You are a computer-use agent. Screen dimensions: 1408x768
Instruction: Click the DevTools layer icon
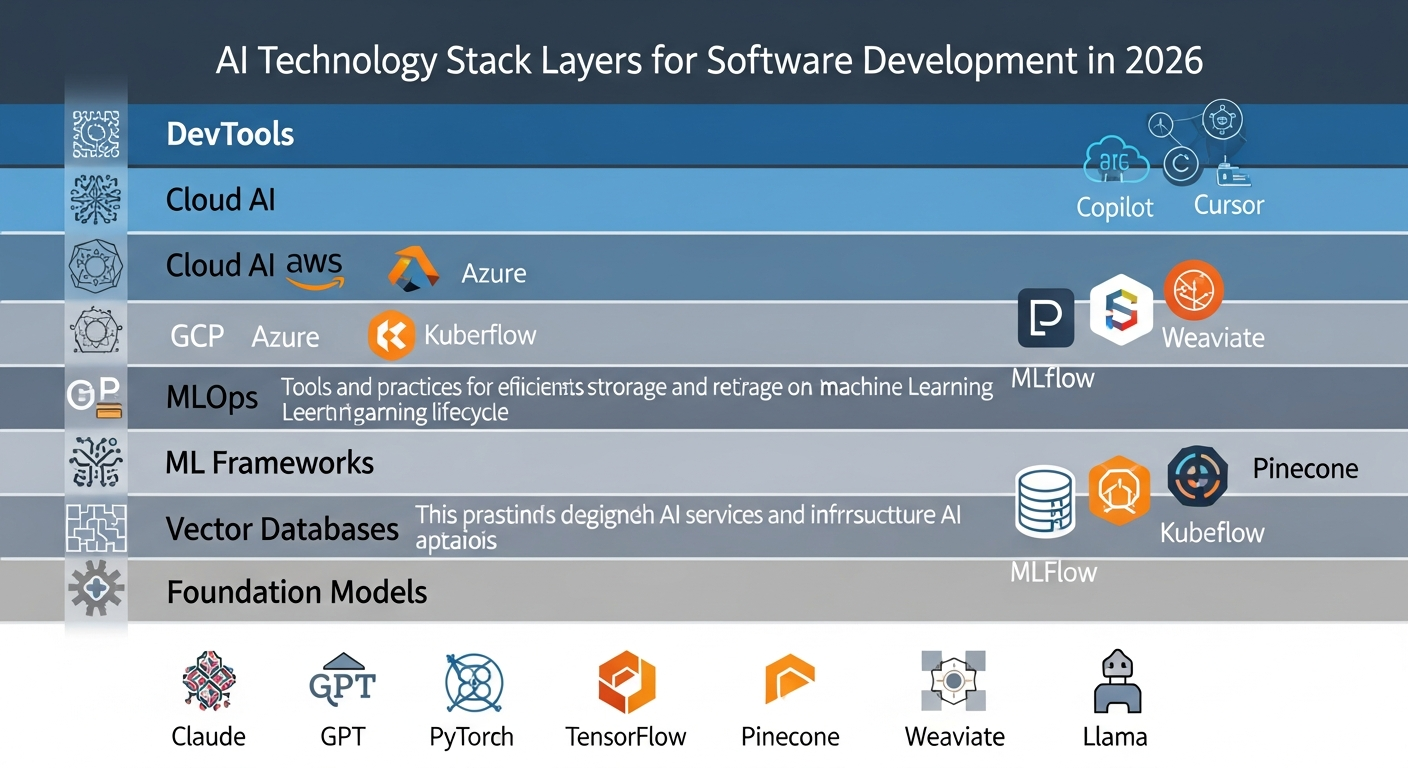pos(96,134)
